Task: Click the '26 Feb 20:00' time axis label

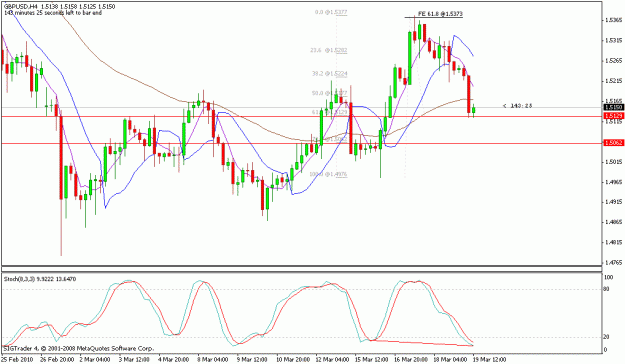Action: click(x=57, y=360)
